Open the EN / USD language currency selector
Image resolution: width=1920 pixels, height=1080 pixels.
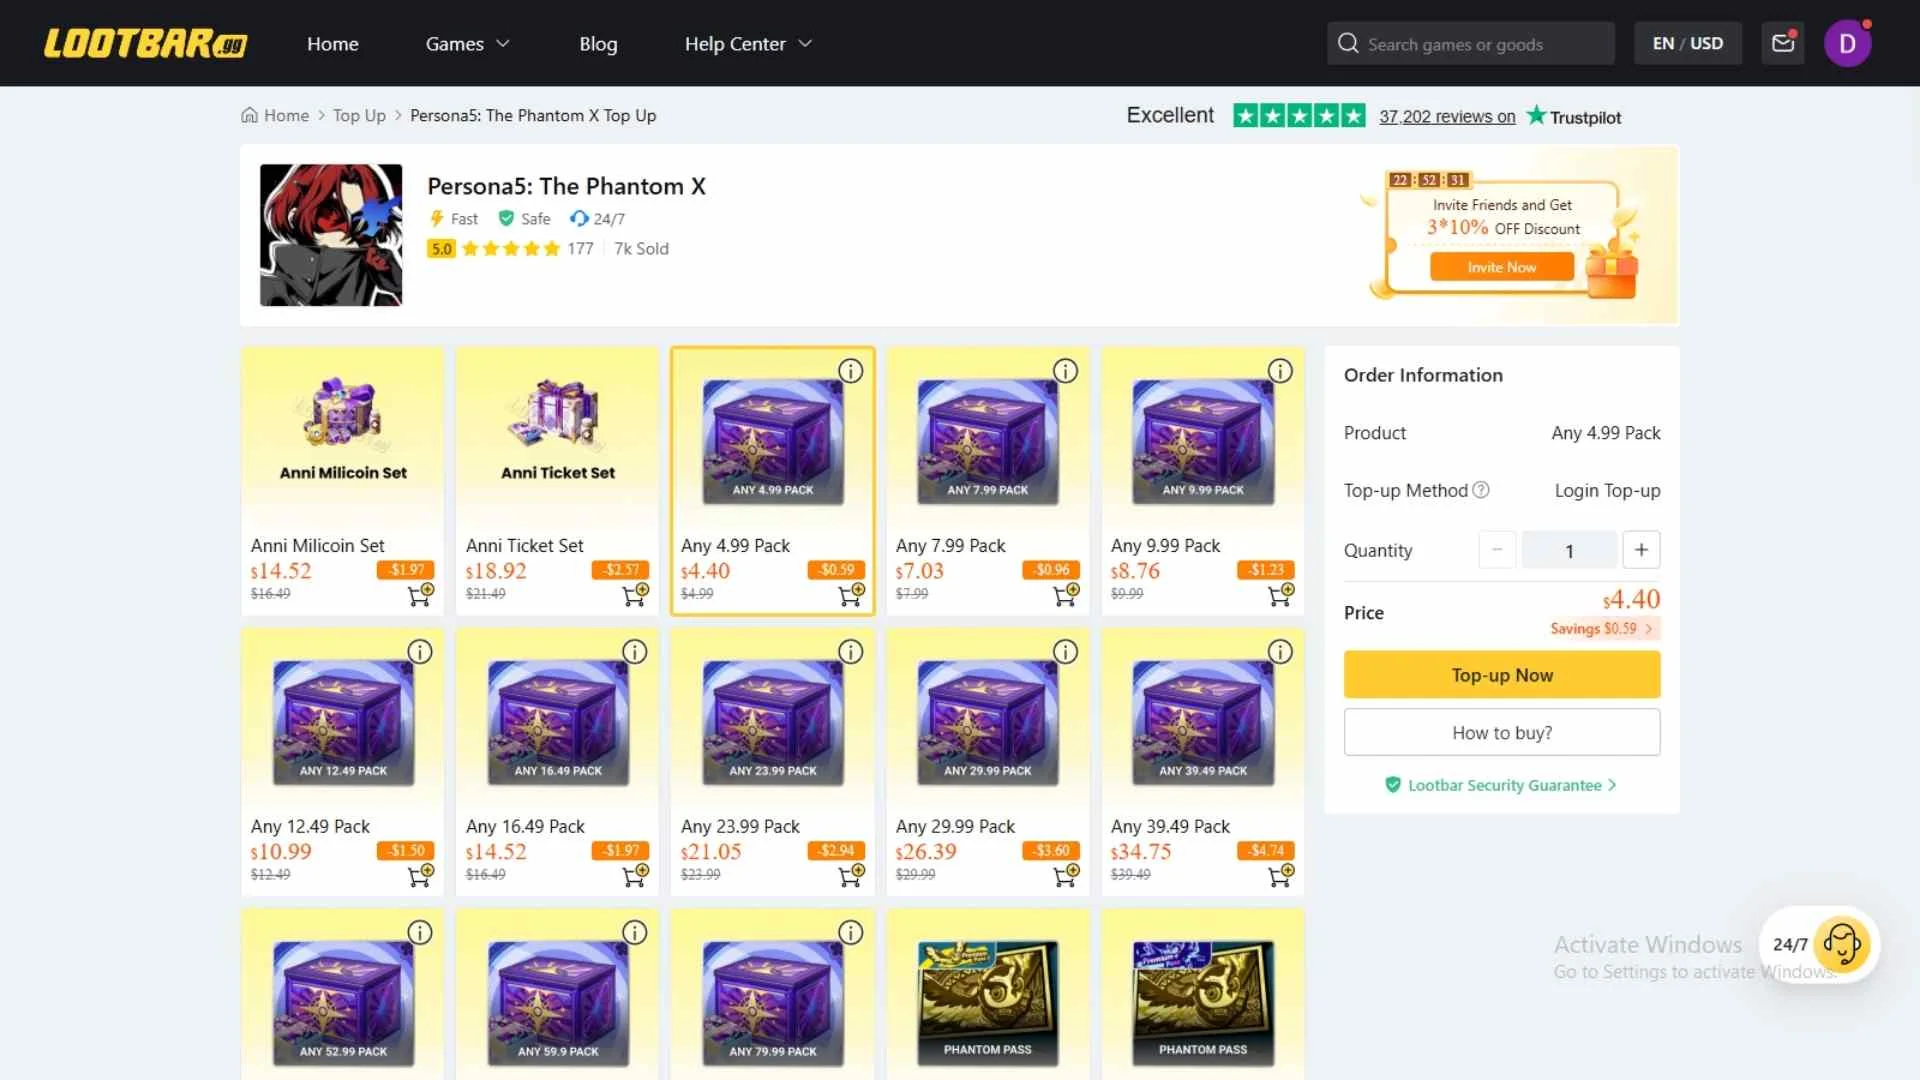pos(1687,44)
